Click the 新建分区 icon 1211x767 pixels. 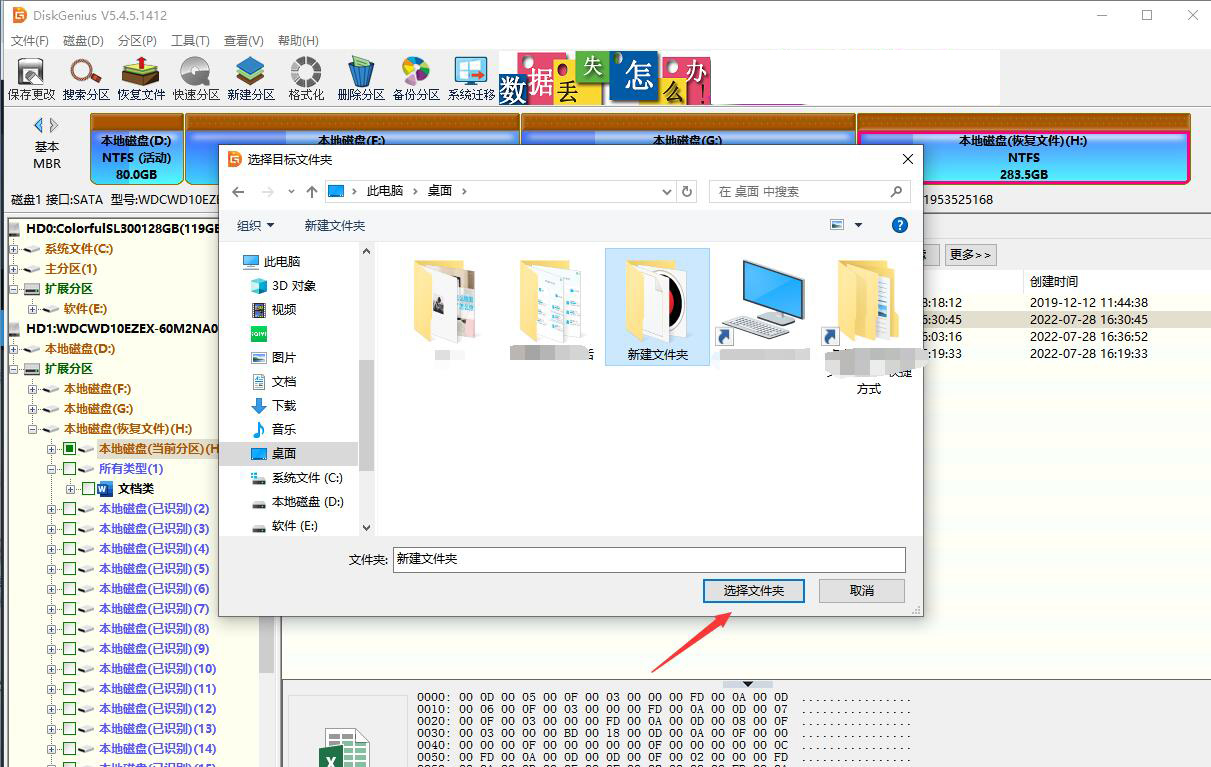point(251,78)
